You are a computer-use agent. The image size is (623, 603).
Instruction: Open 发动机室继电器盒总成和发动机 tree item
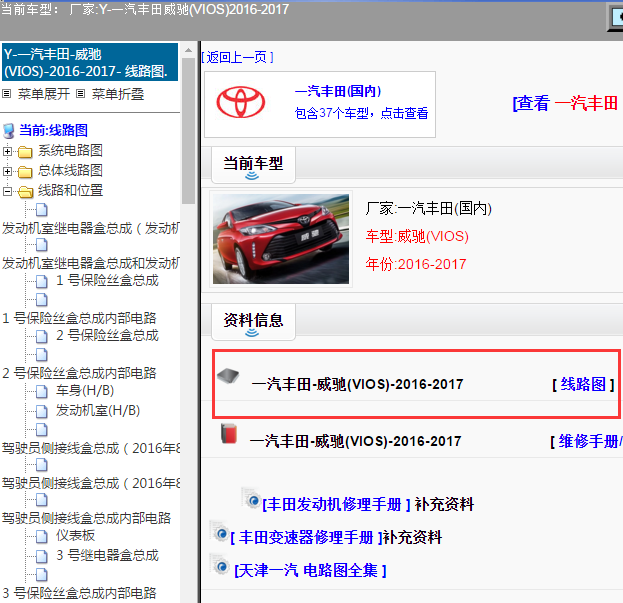(x=91, y=263)
